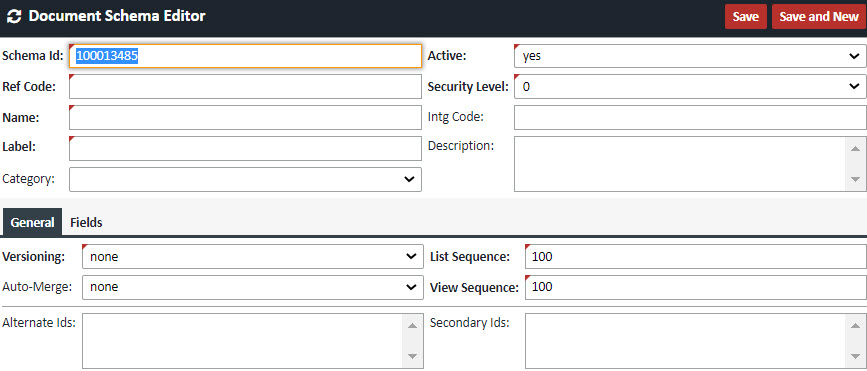The height and width of the screenshot is (371, 867).
Task: Open the Versioning dropdown
Action: [253, 257]
